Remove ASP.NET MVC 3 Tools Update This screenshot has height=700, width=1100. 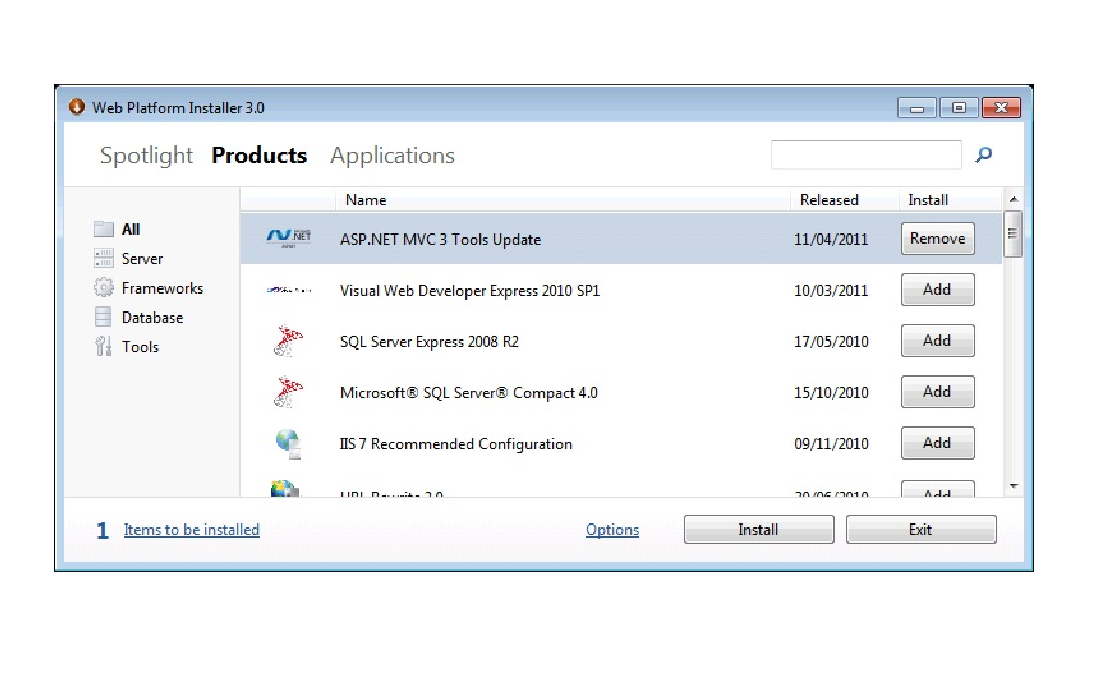coord(937,239)
